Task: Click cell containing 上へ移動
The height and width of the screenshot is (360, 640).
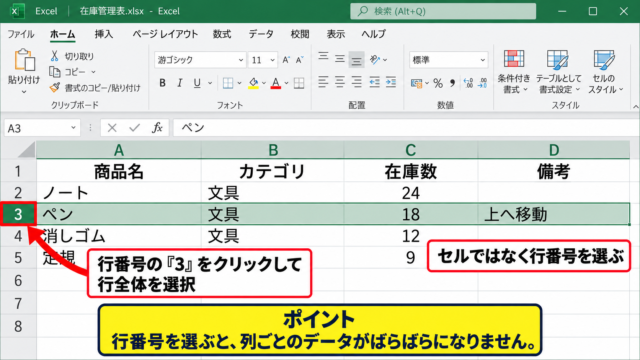Action: 553,214
